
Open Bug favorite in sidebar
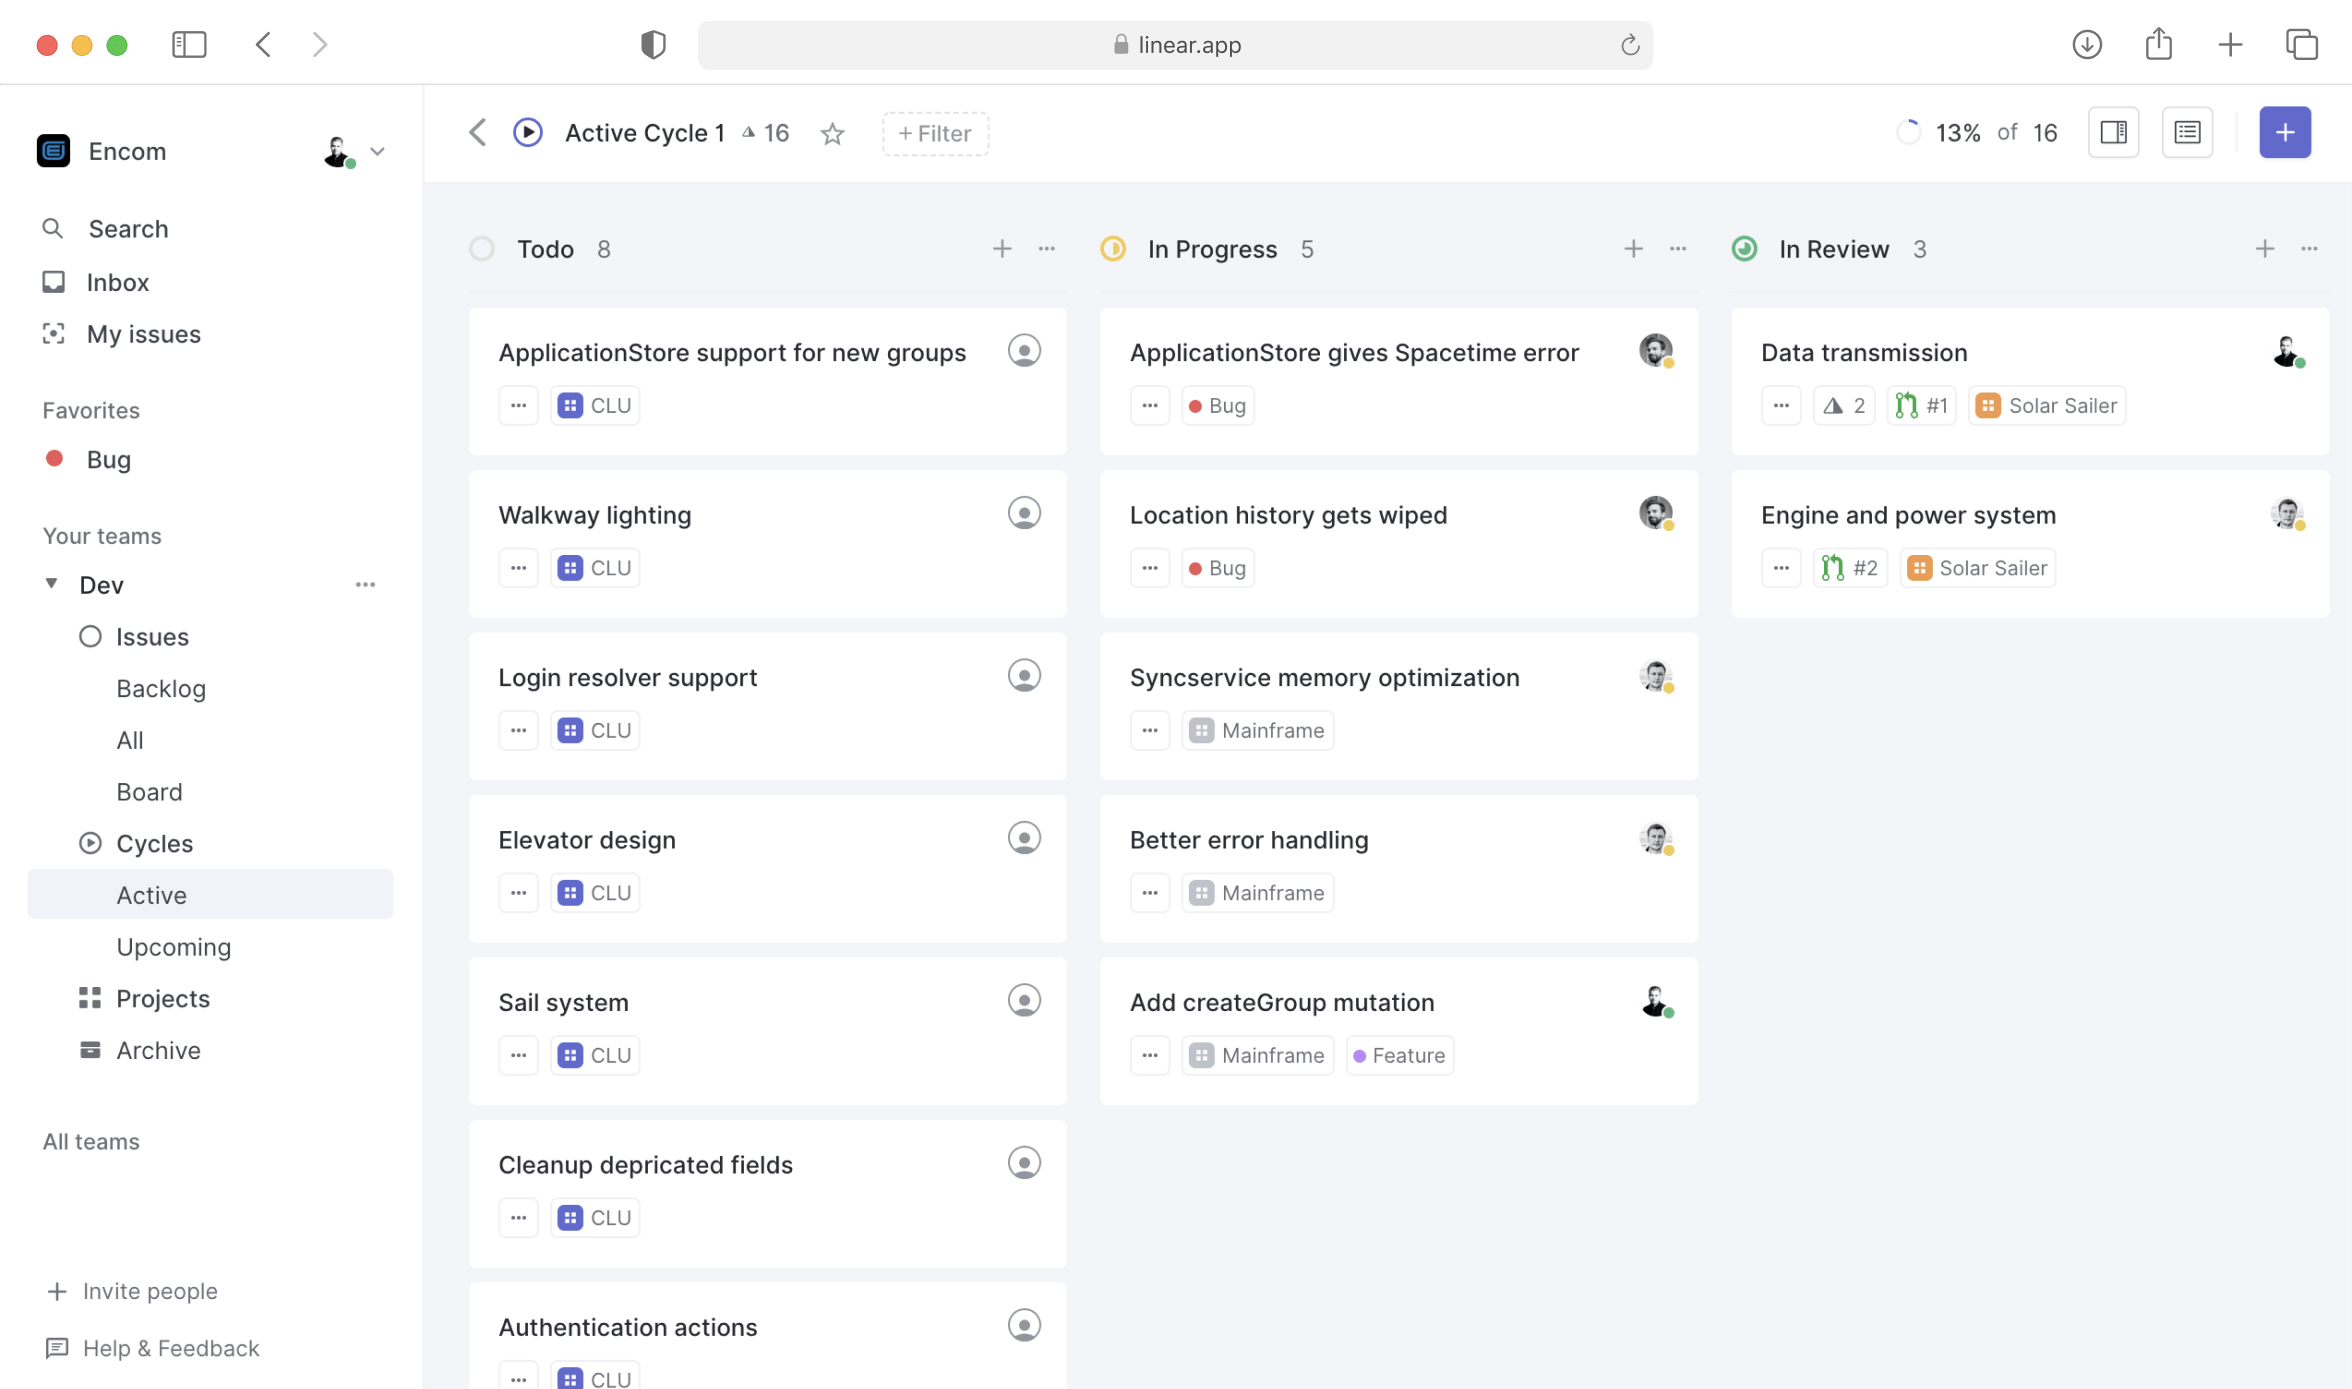[x=88, y=459]
